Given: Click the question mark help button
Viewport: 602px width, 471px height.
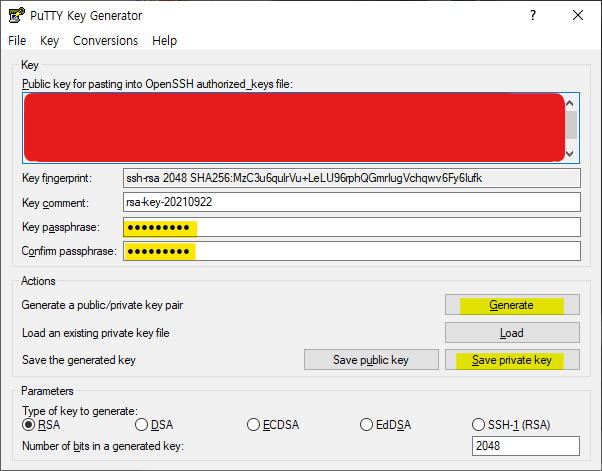Looking at the screenshot, I should 533,15.
